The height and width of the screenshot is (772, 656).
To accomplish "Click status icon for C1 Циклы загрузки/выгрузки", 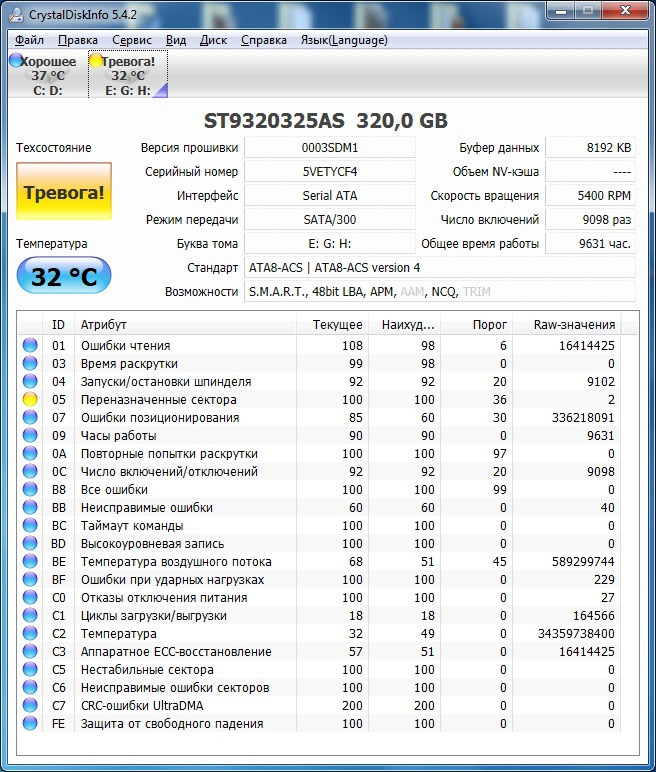I will tap(30, 615).
